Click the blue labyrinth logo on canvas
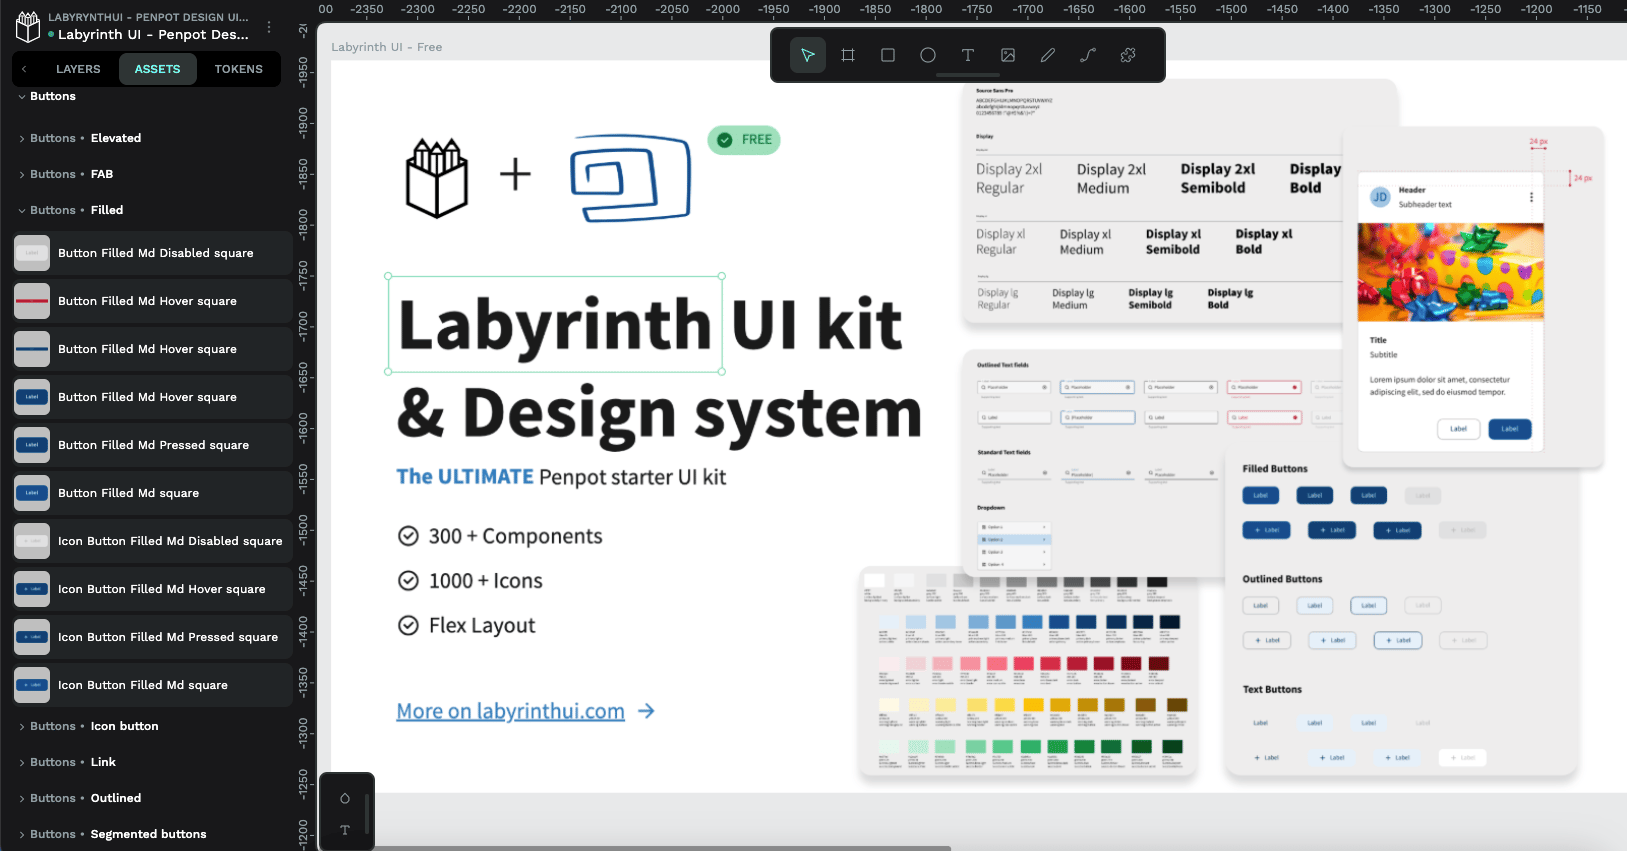The width and height of the screenshot is (1627, 851). (630, 178)
